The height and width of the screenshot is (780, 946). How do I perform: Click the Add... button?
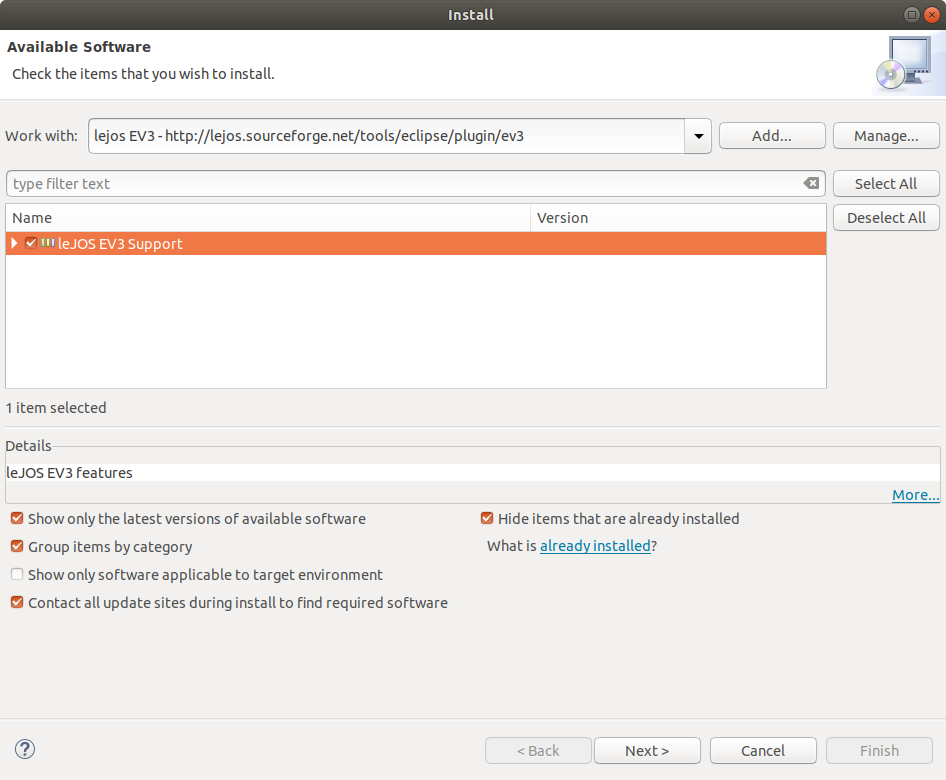click(771, 135)
